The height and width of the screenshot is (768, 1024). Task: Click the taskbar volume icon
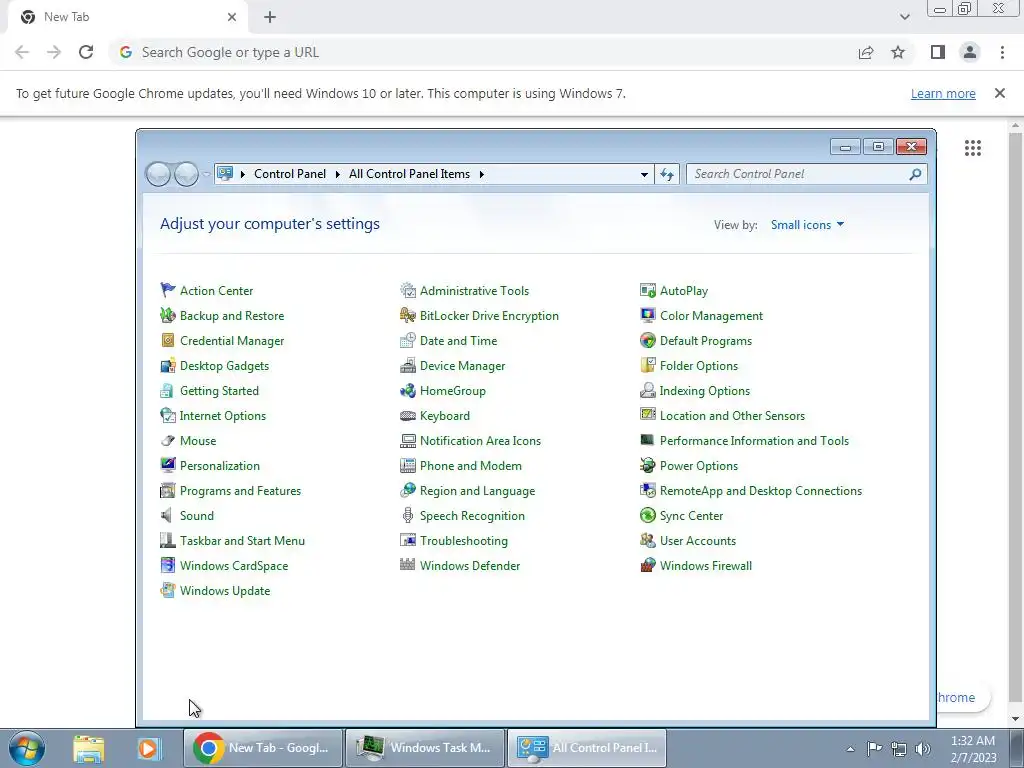[x=923, y=749]
